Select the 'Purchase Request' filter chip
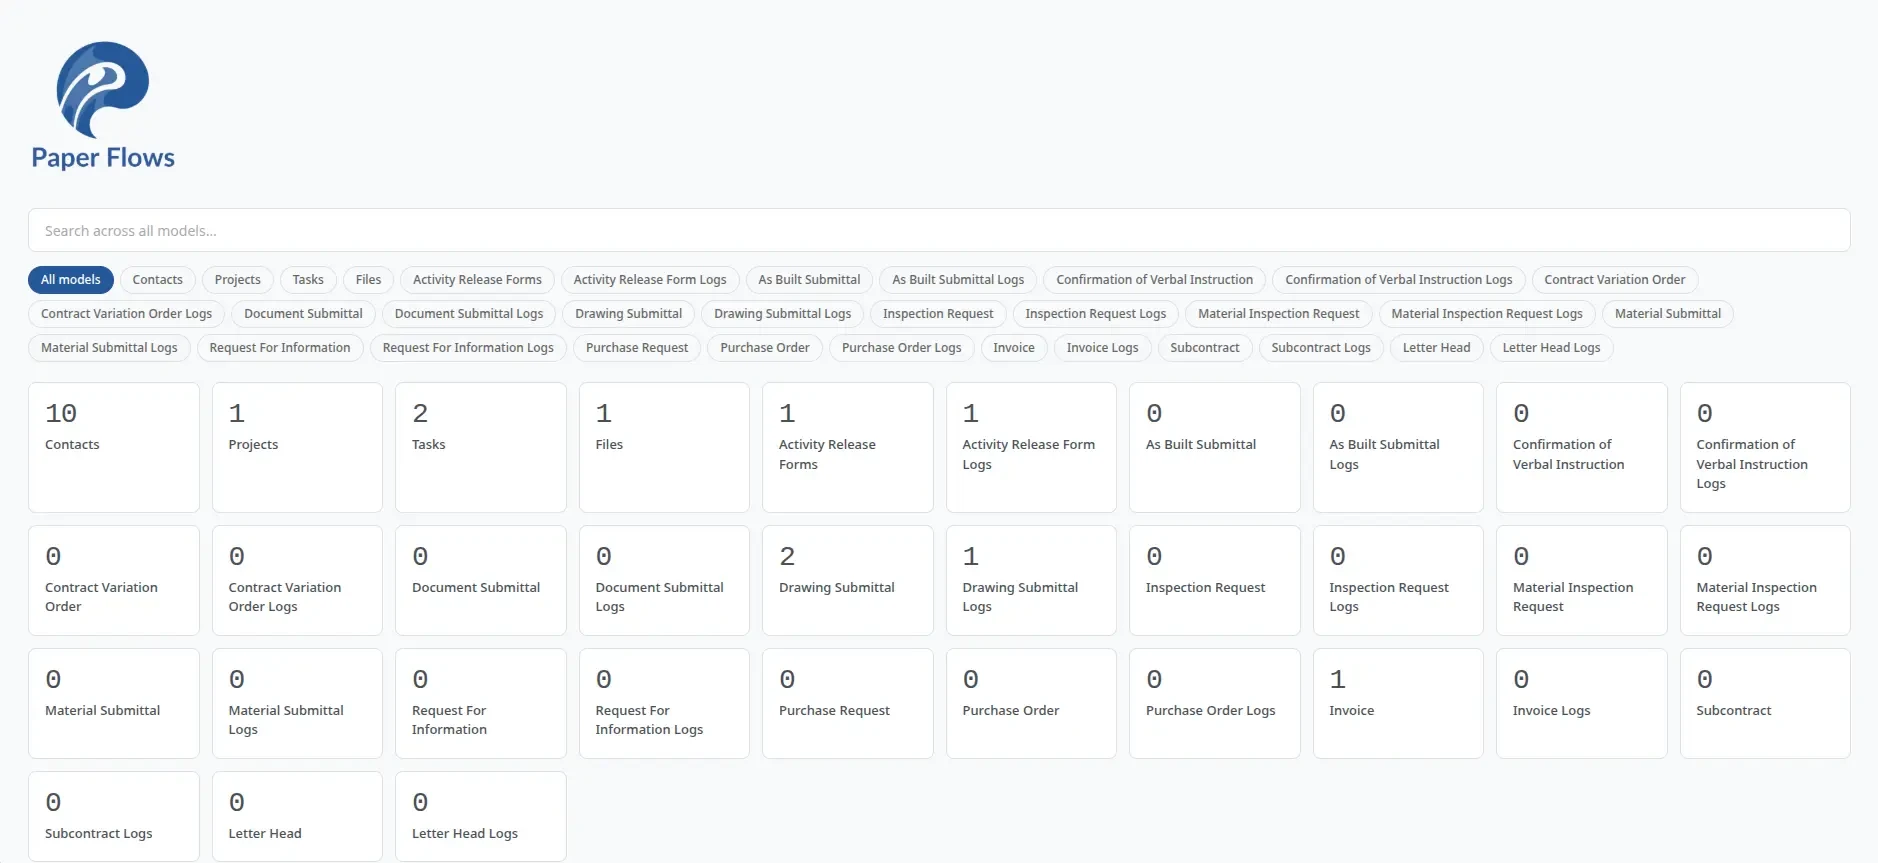This screenshot has height=863, width=1878. (x=637, y=348)
